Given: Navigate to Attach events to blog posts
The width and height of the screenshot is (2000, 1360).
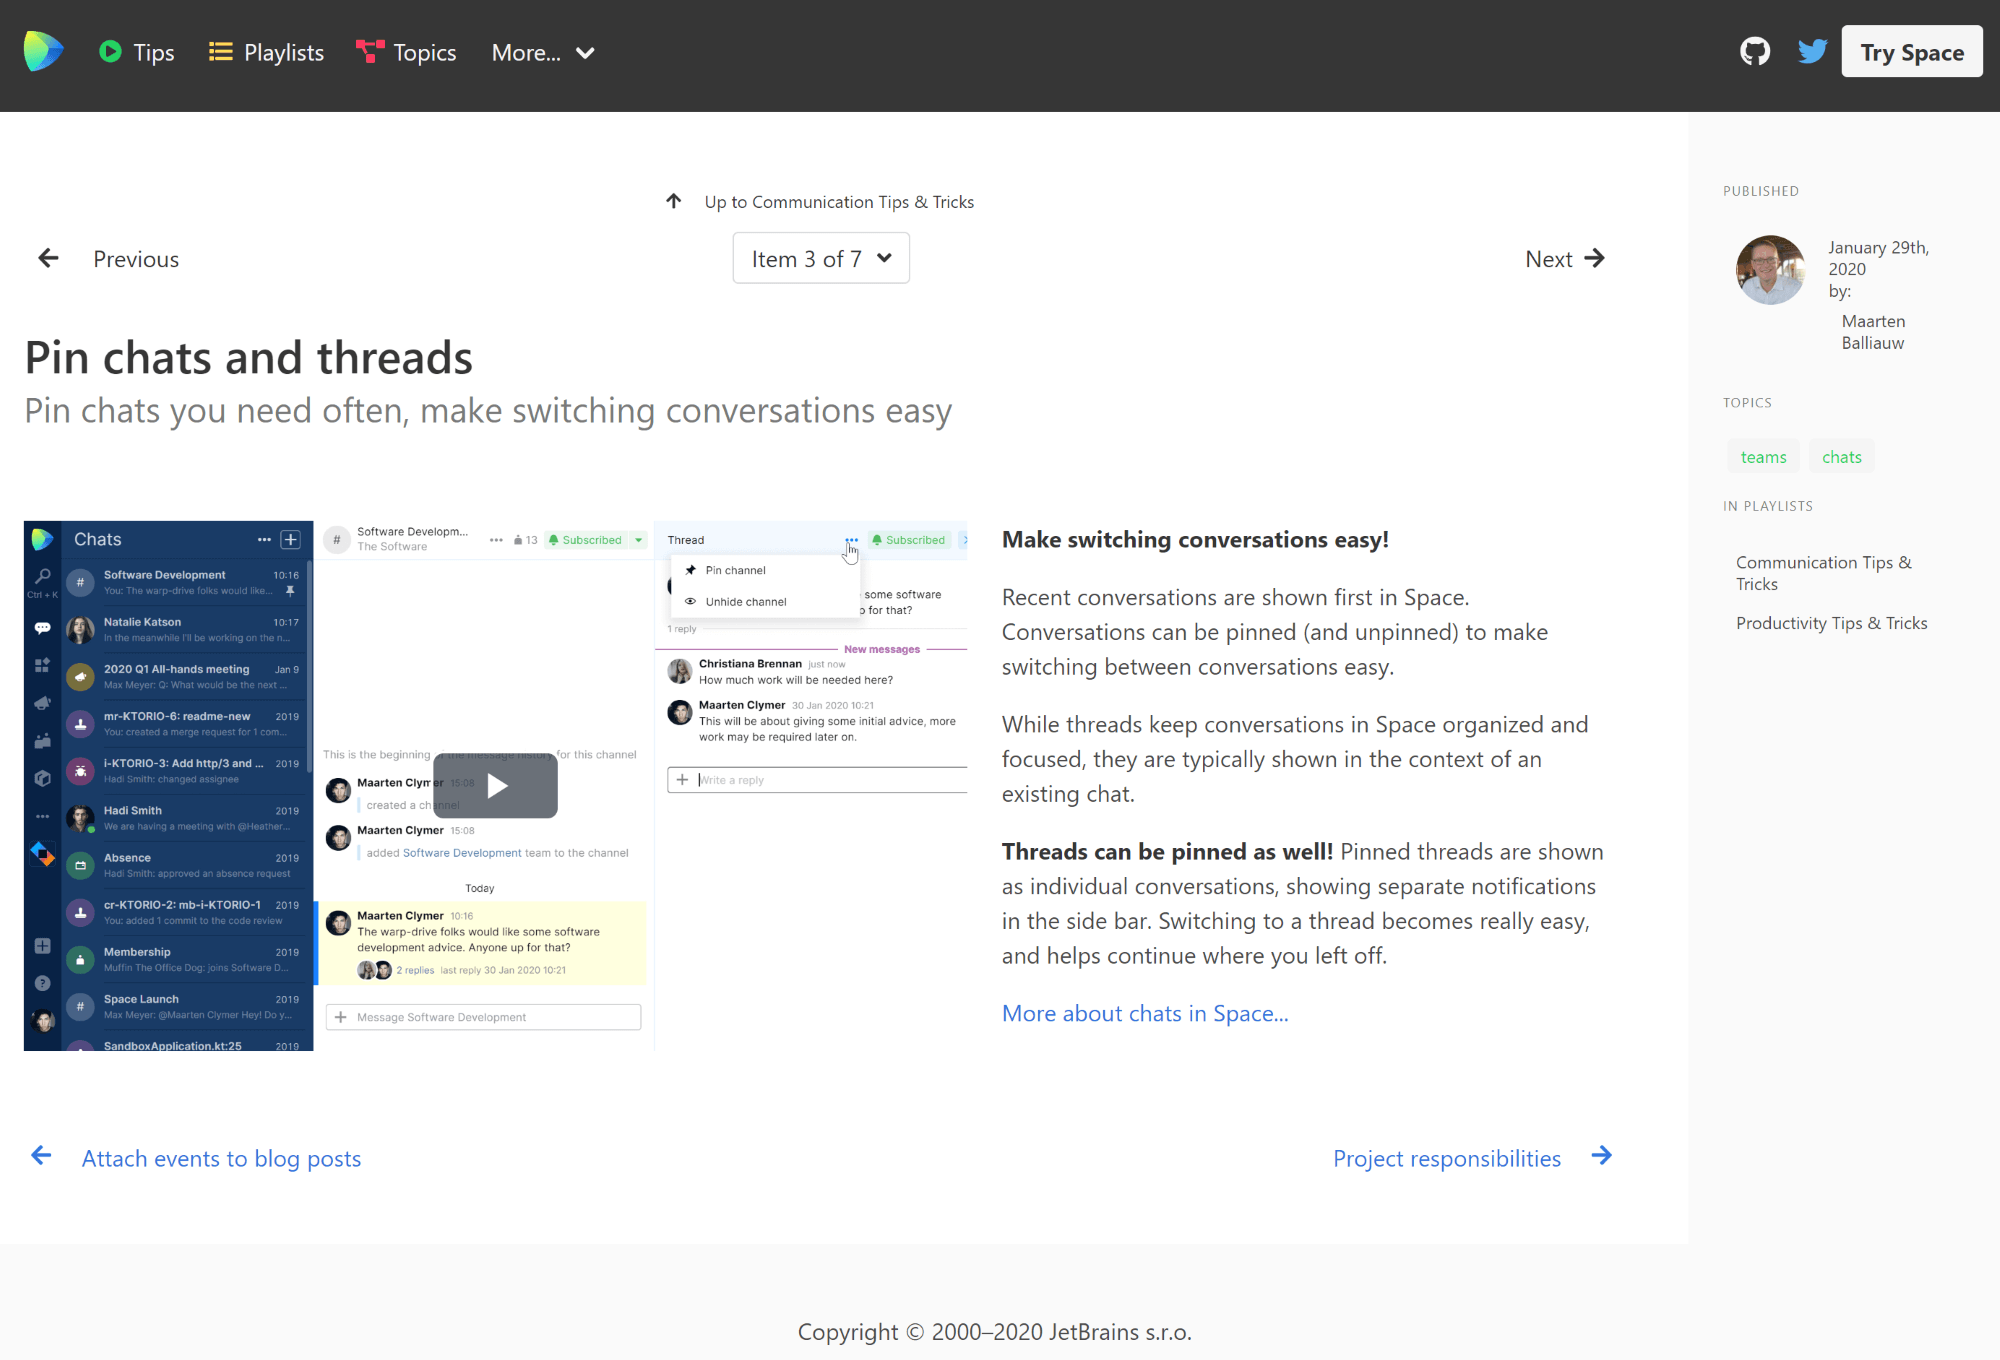Looking at the screenshot, I should tap(220, 1158).
